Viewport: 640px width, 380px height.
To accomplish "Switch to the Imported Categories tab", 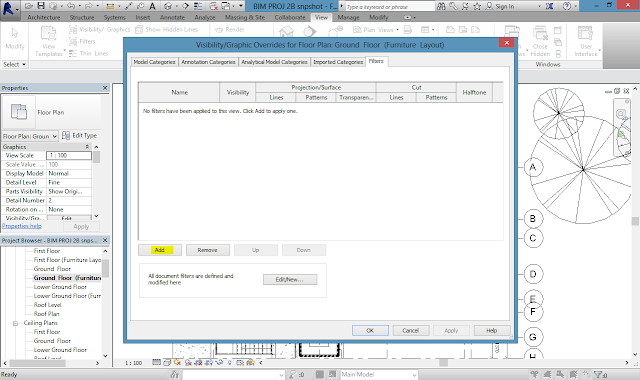I will pyautogui.click(x=338, y=62).
